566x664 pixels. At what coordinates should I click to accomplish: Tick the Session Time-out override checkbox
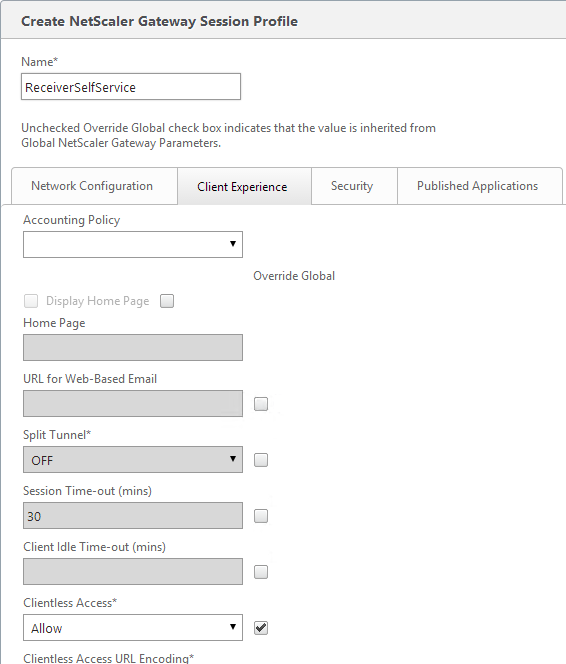[x=261, y=516]
